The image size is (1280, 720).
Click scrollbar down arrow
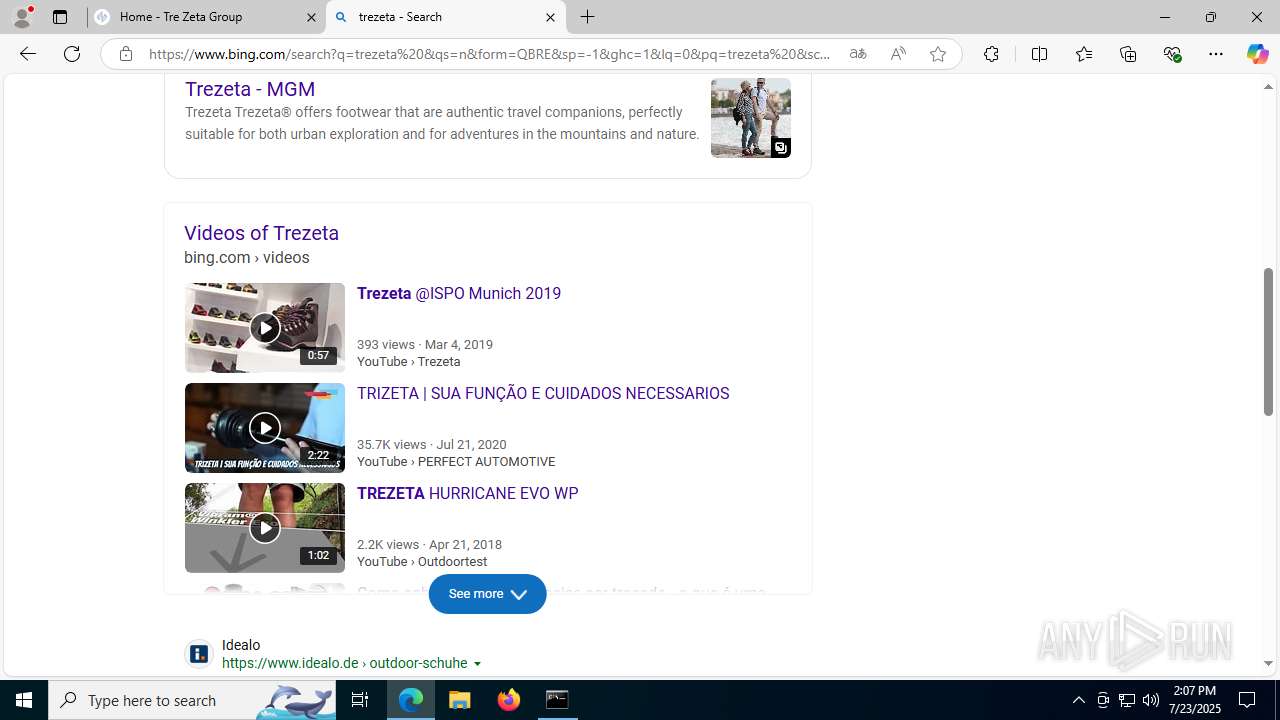click(x=1268, y=664)
